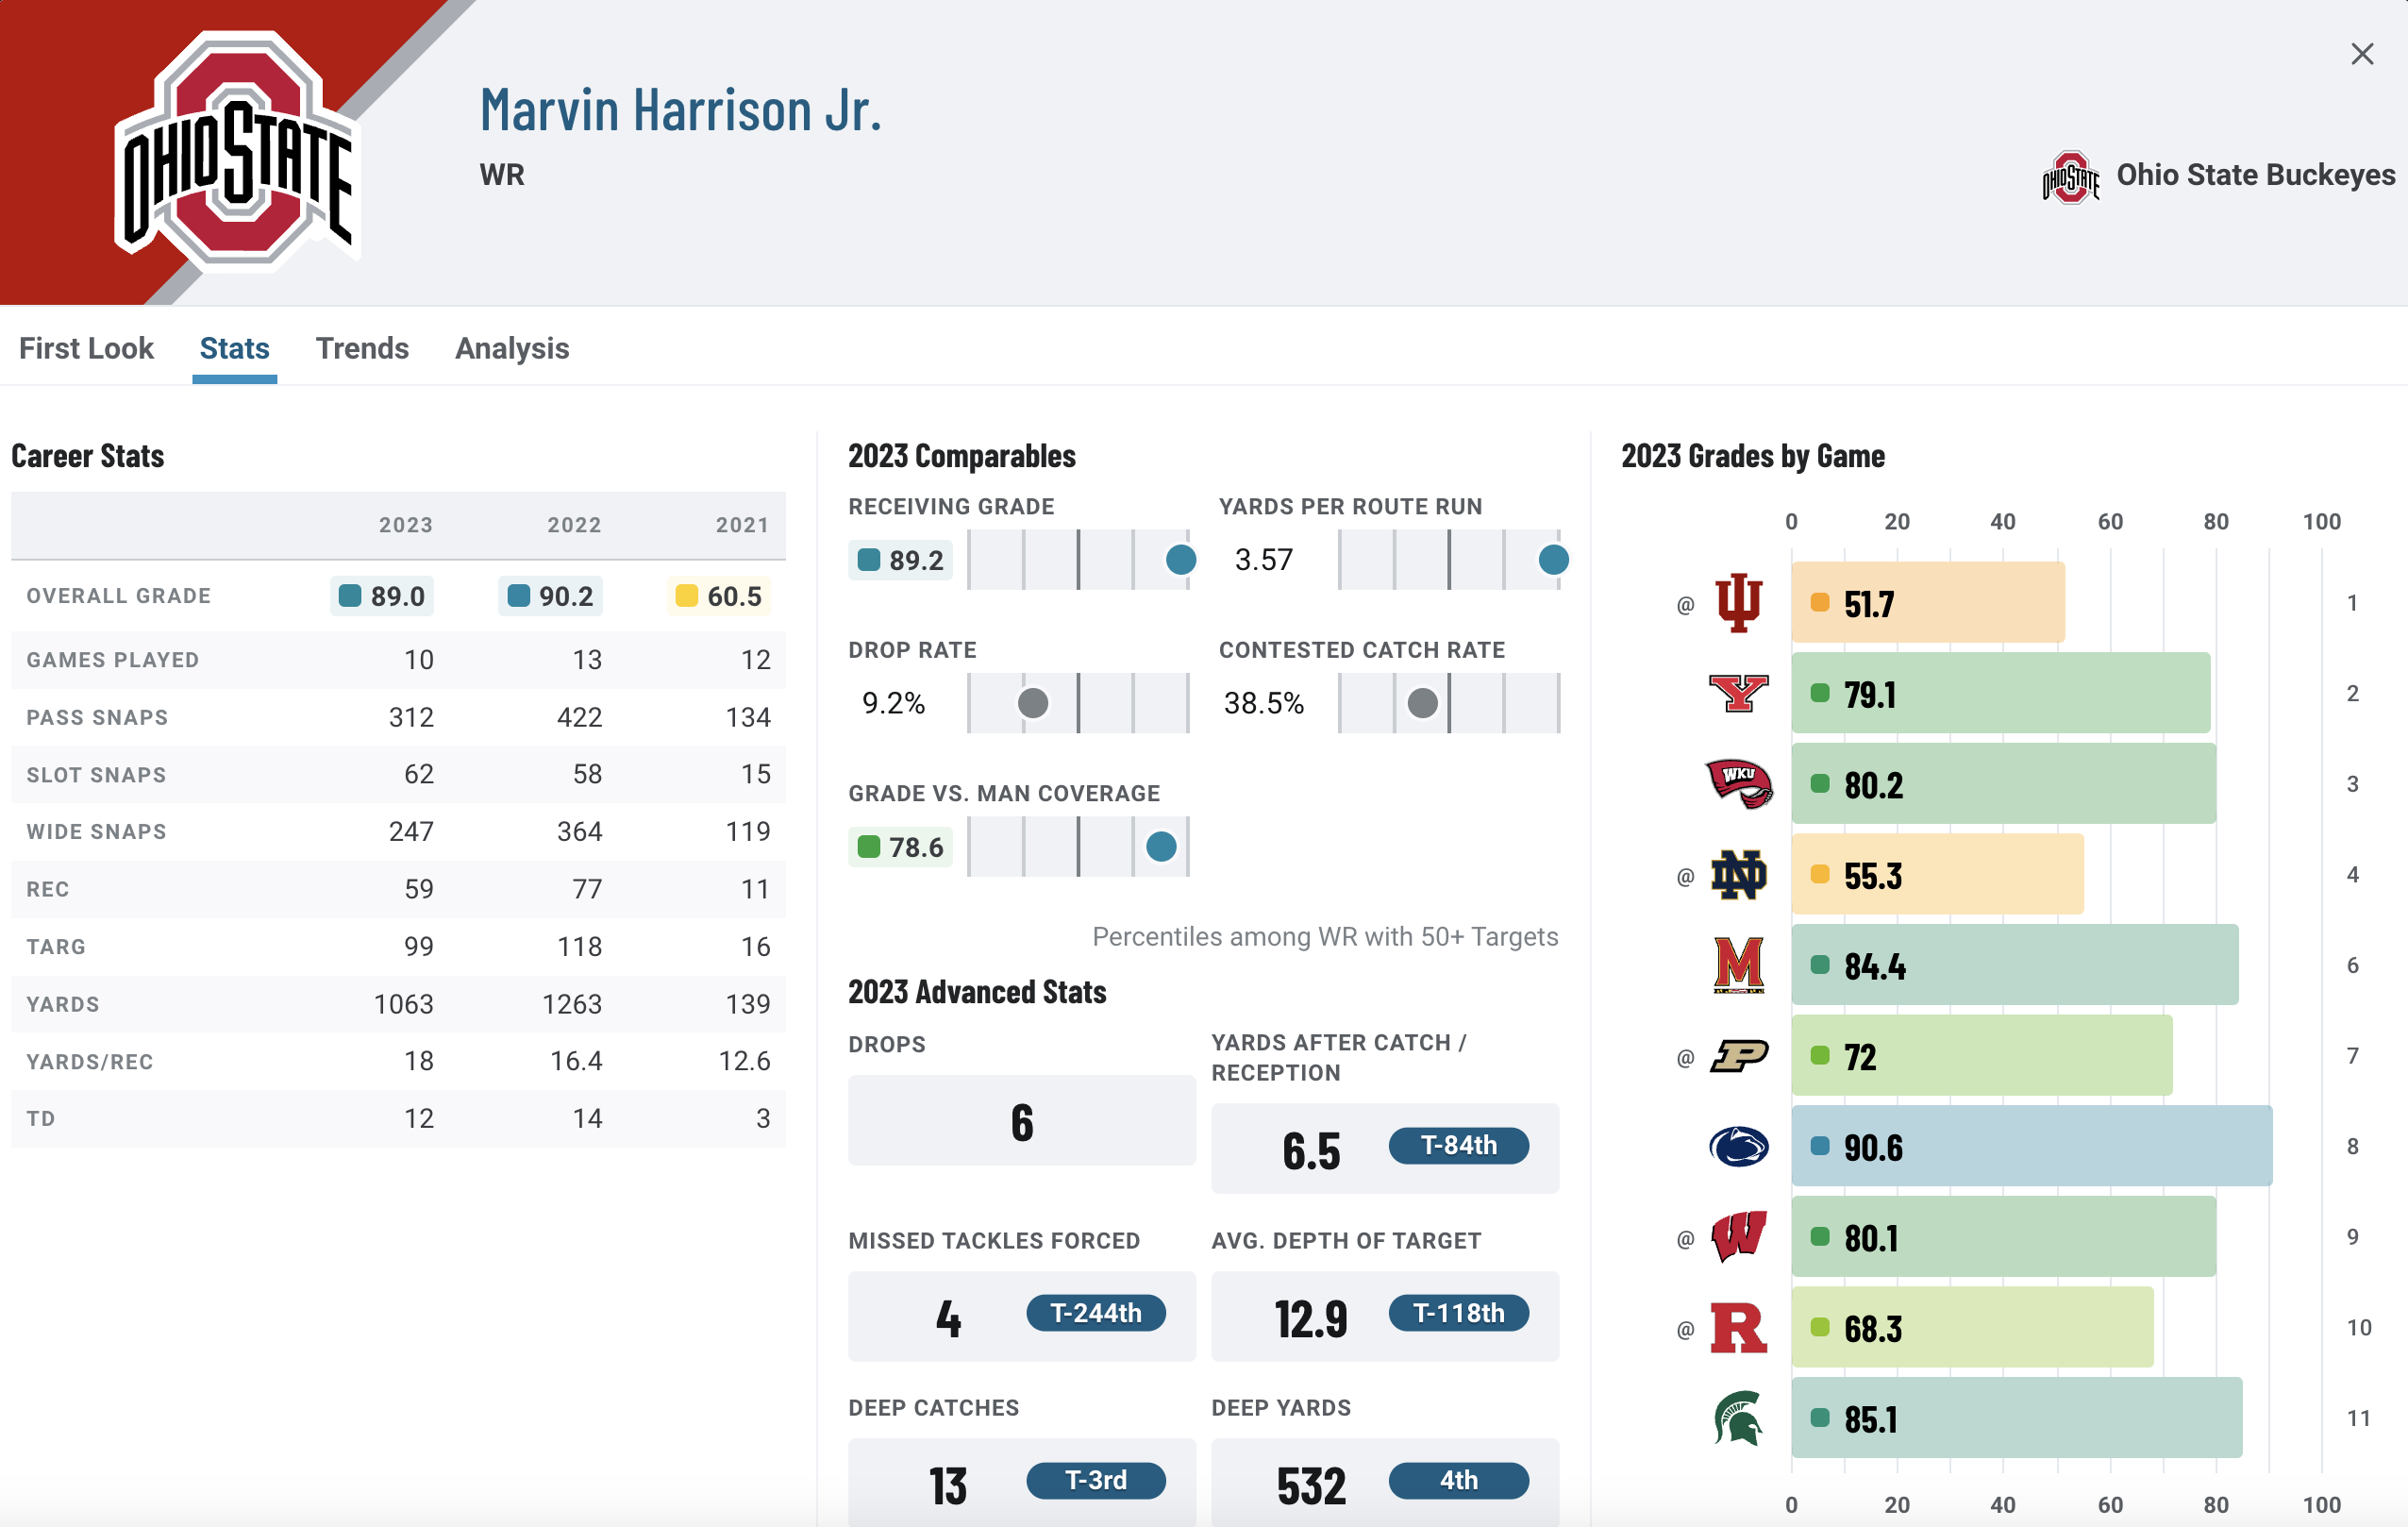Select the 79.1 grade bar
The width and height of the screenshot is (2408, 1527).
pos(2000,693)
